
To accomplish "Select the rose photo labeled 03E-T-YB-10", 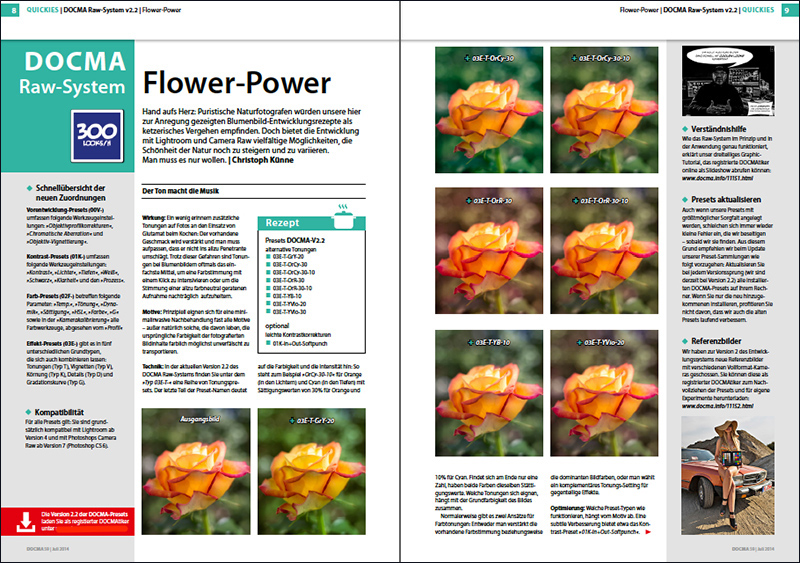I will pos(489,393).
